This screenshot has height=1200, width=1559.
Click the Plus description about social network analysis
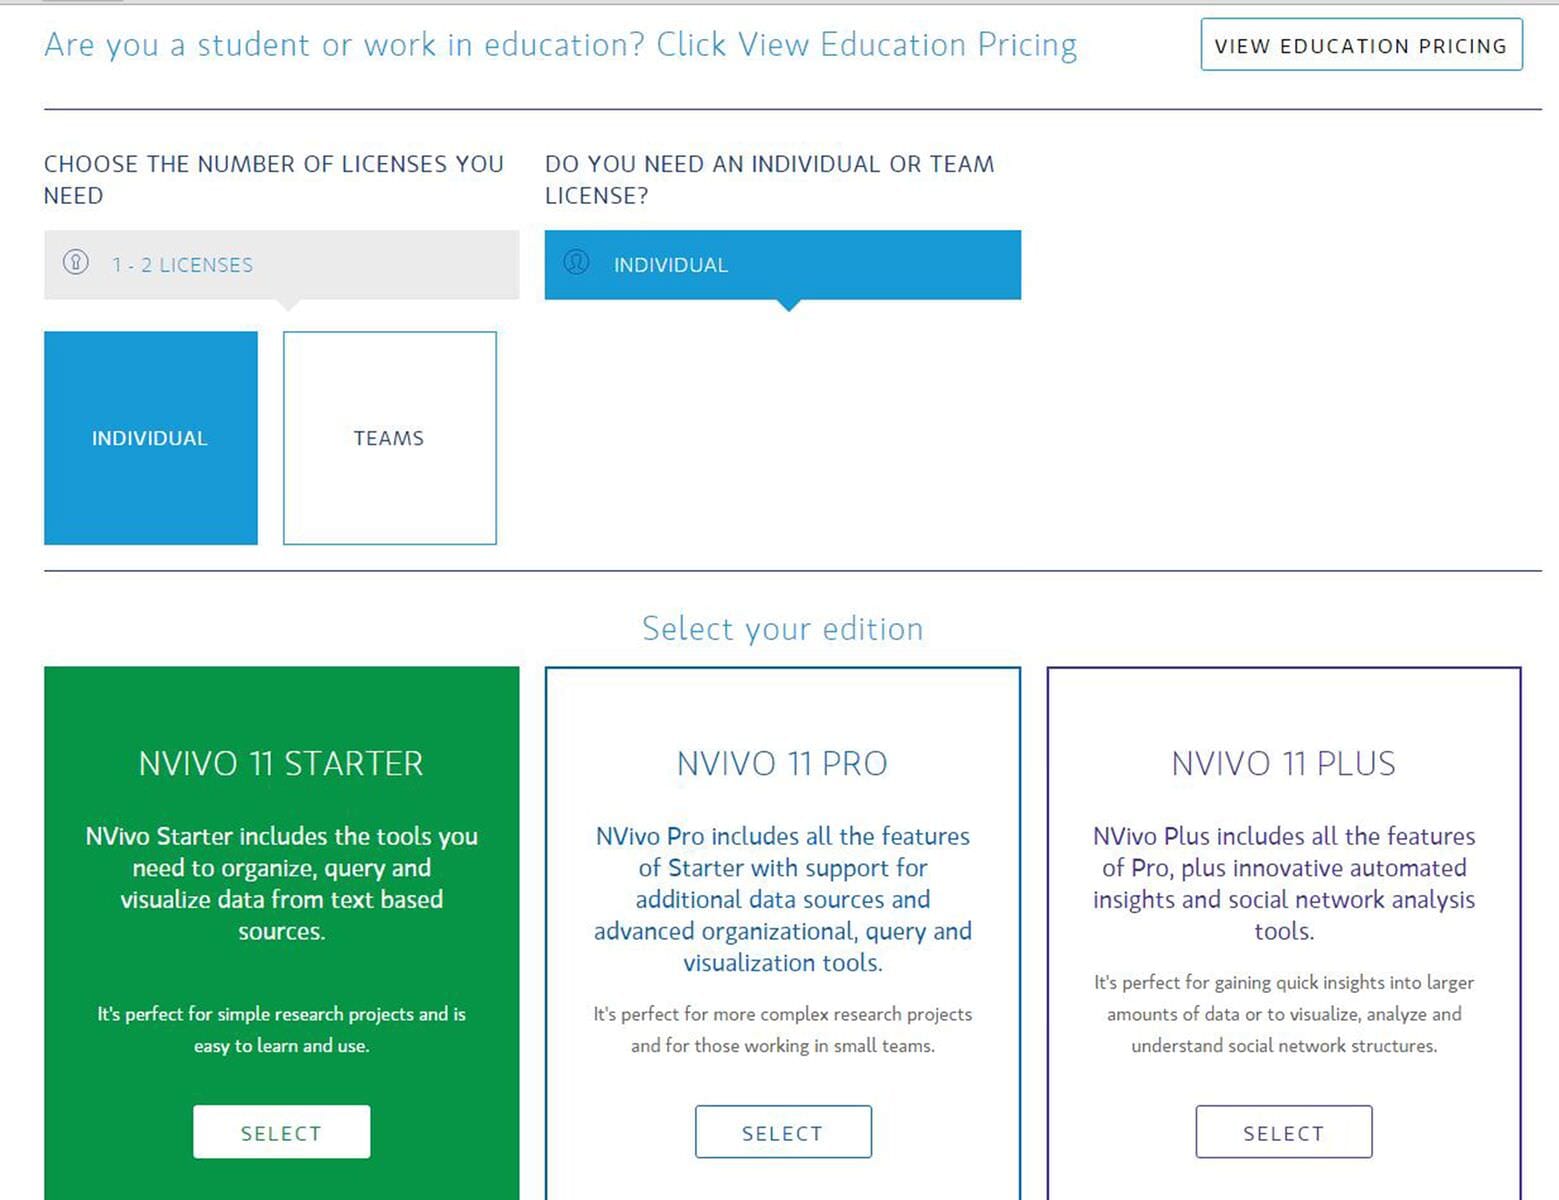[1283, 883]
